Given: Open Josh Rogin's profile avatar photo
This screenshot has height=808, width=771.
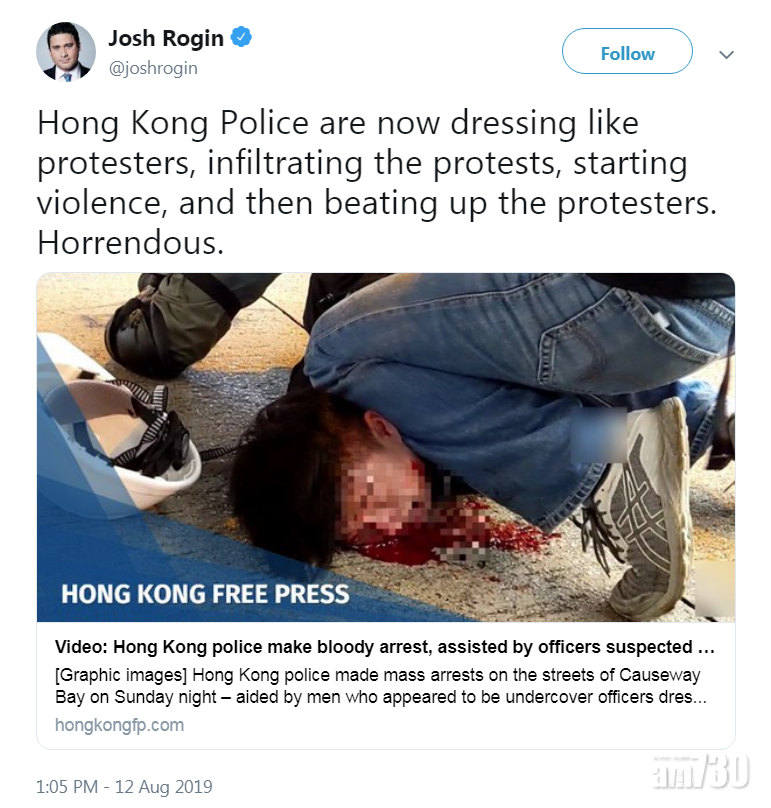Looking at the screenshot, I should [65, 52].
